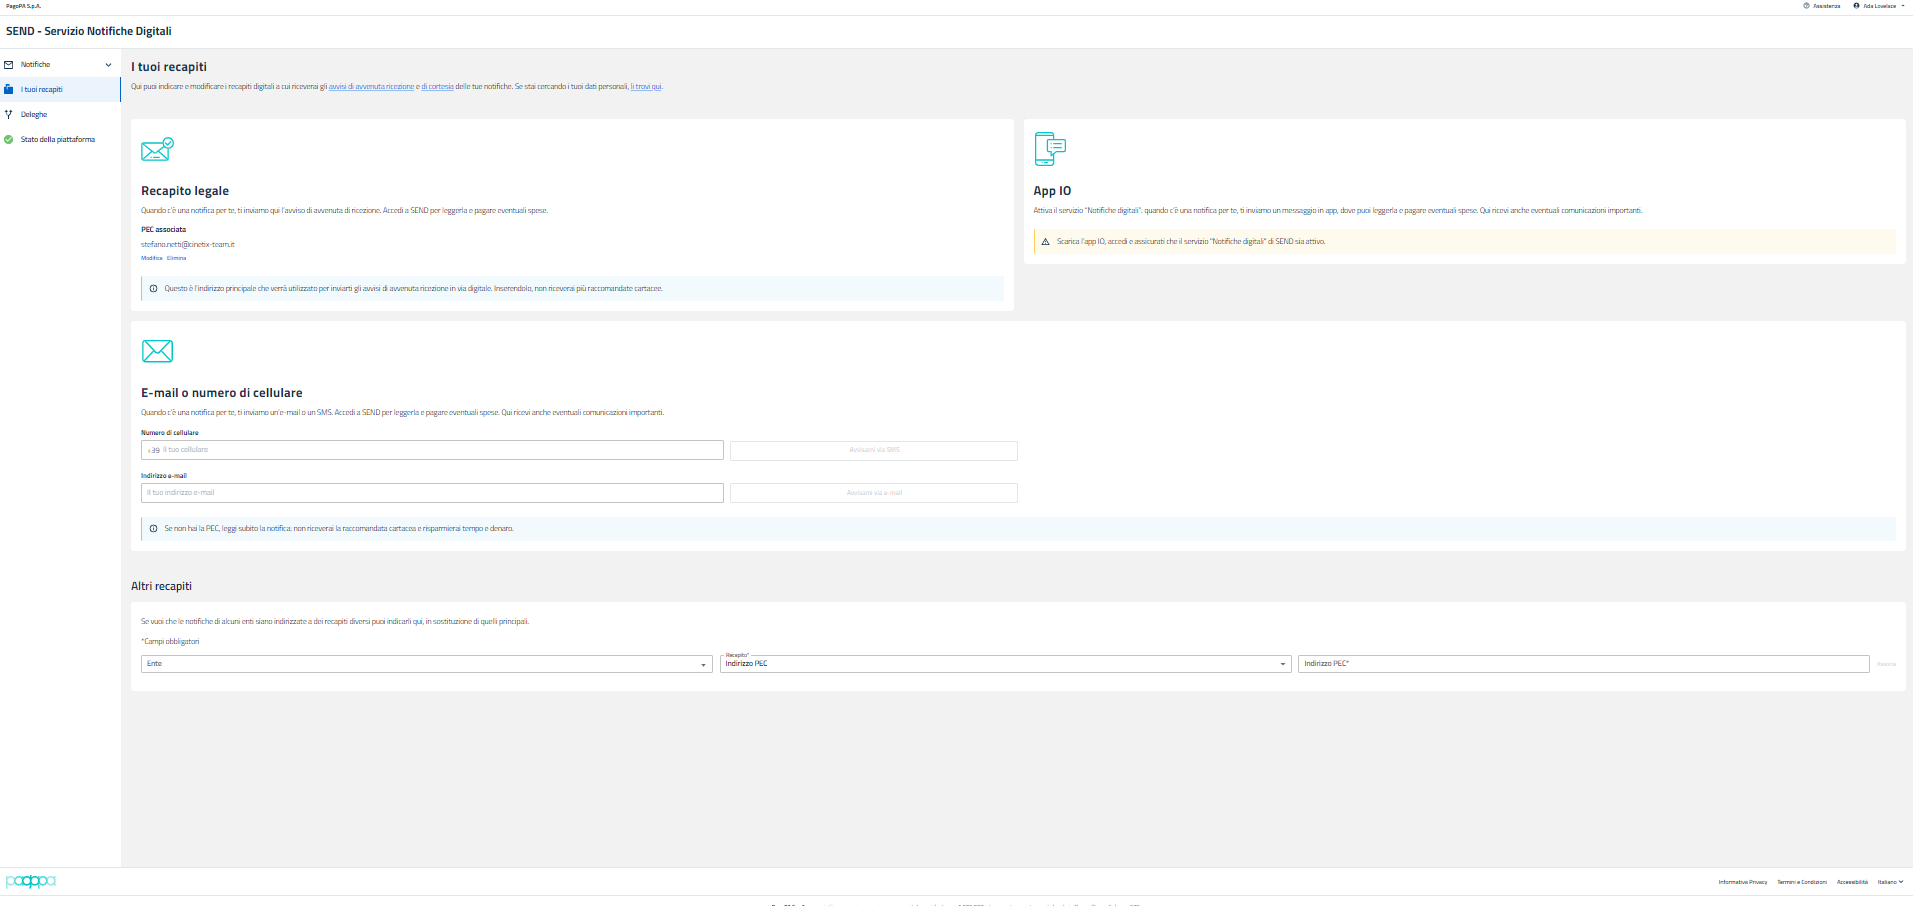Open the Ente dropdown in Altri recapiti

(x=426, y=664)
